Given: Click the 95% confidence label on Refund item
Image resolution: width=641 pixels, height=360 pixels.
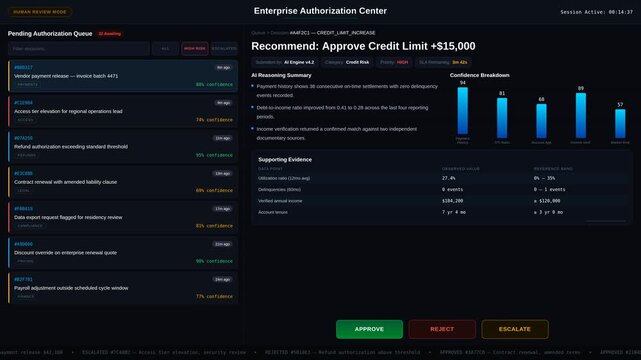Looking at the screenshot, I should (x=214, y=155).
